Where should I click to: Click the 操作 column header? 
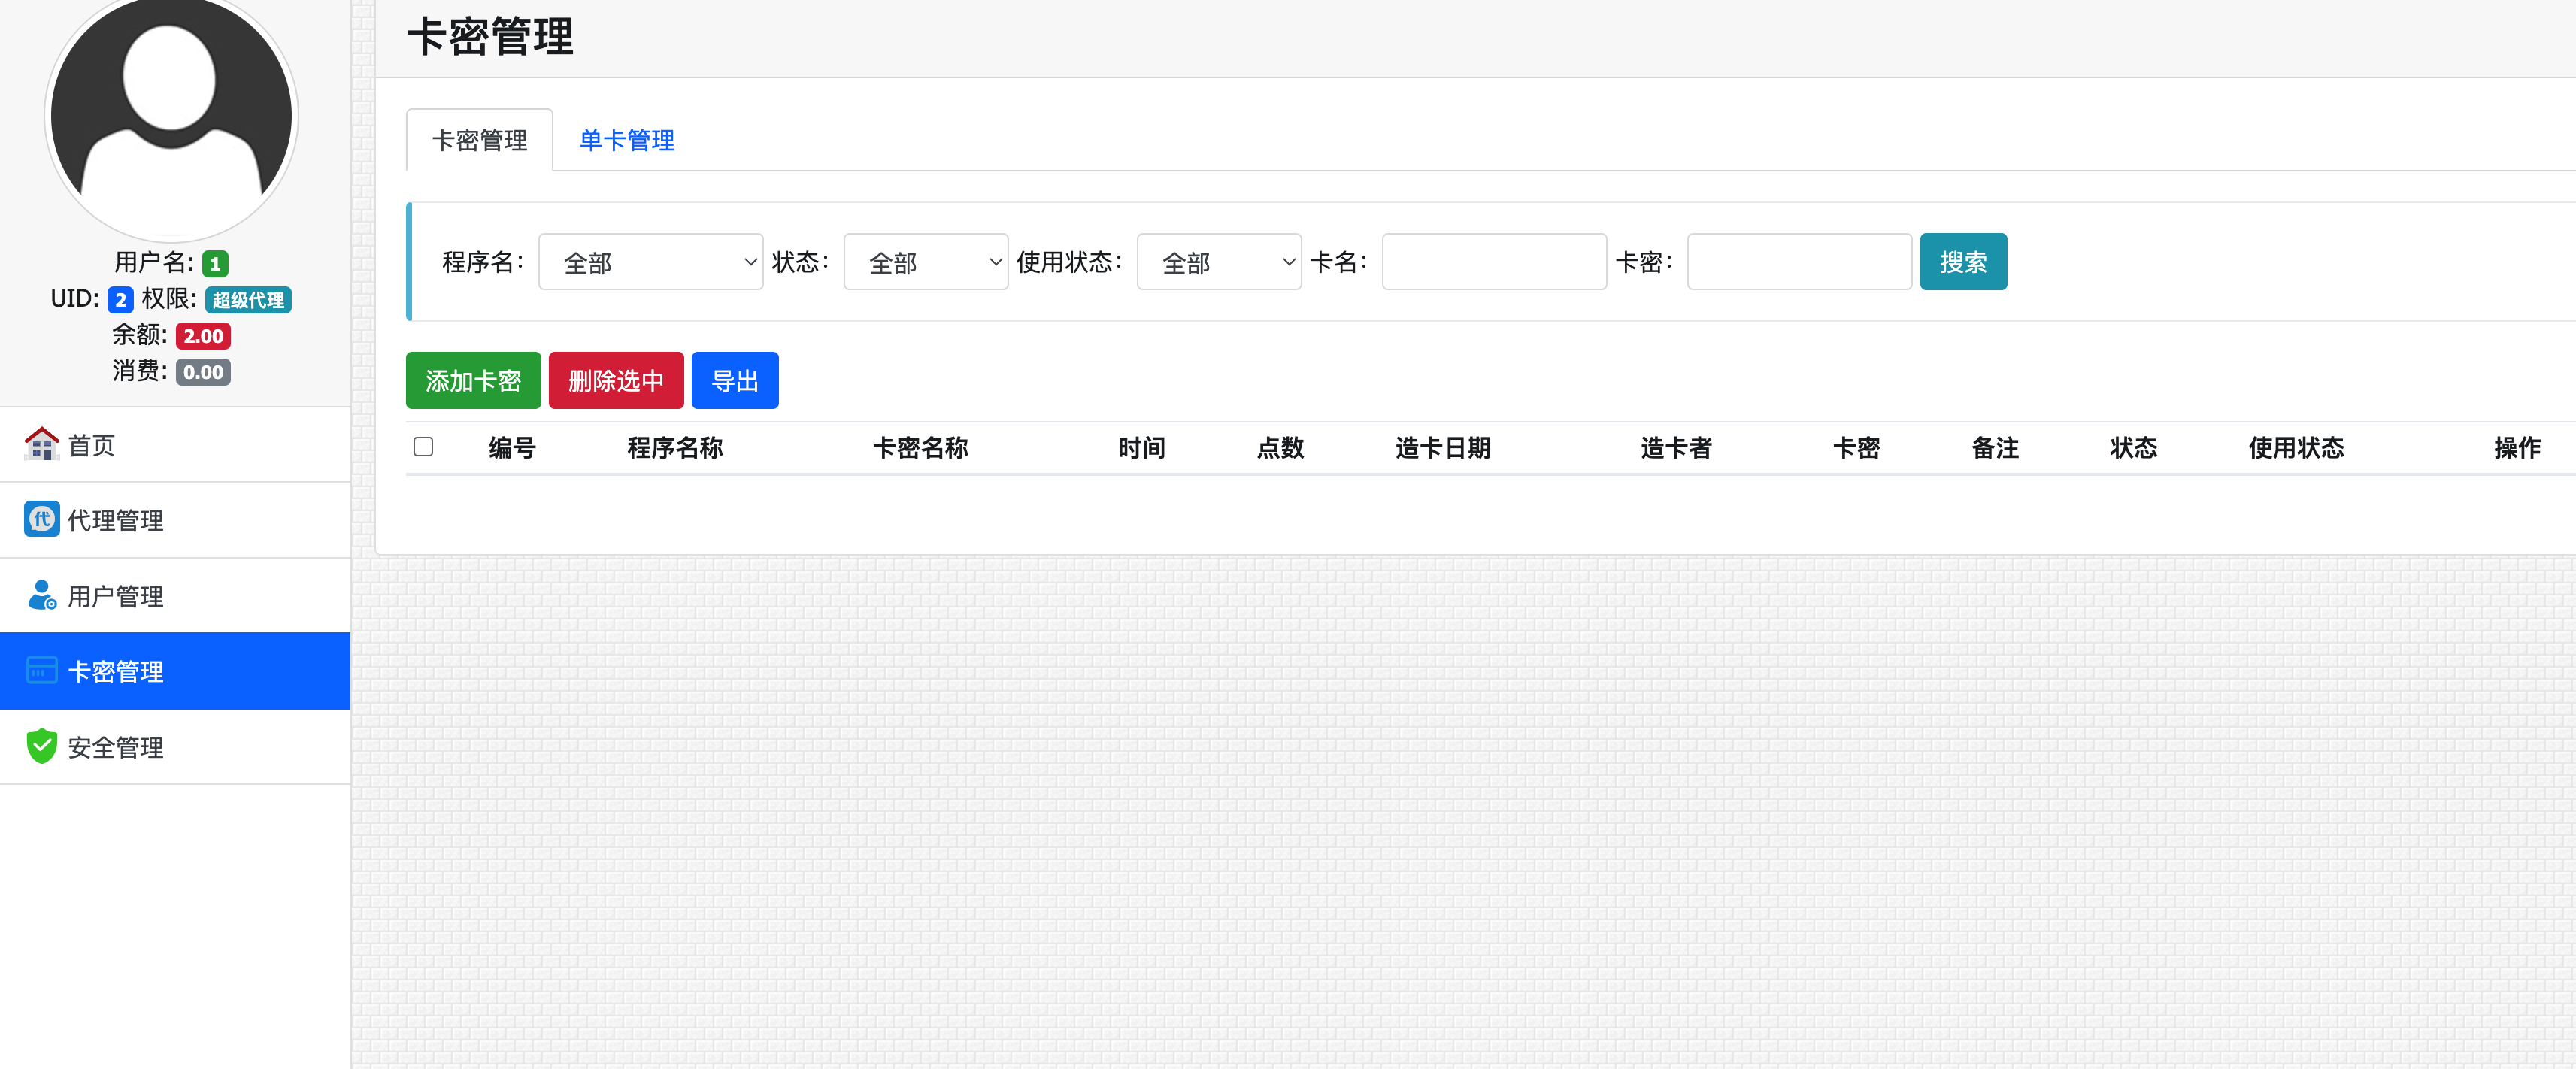click(2517, 448)
